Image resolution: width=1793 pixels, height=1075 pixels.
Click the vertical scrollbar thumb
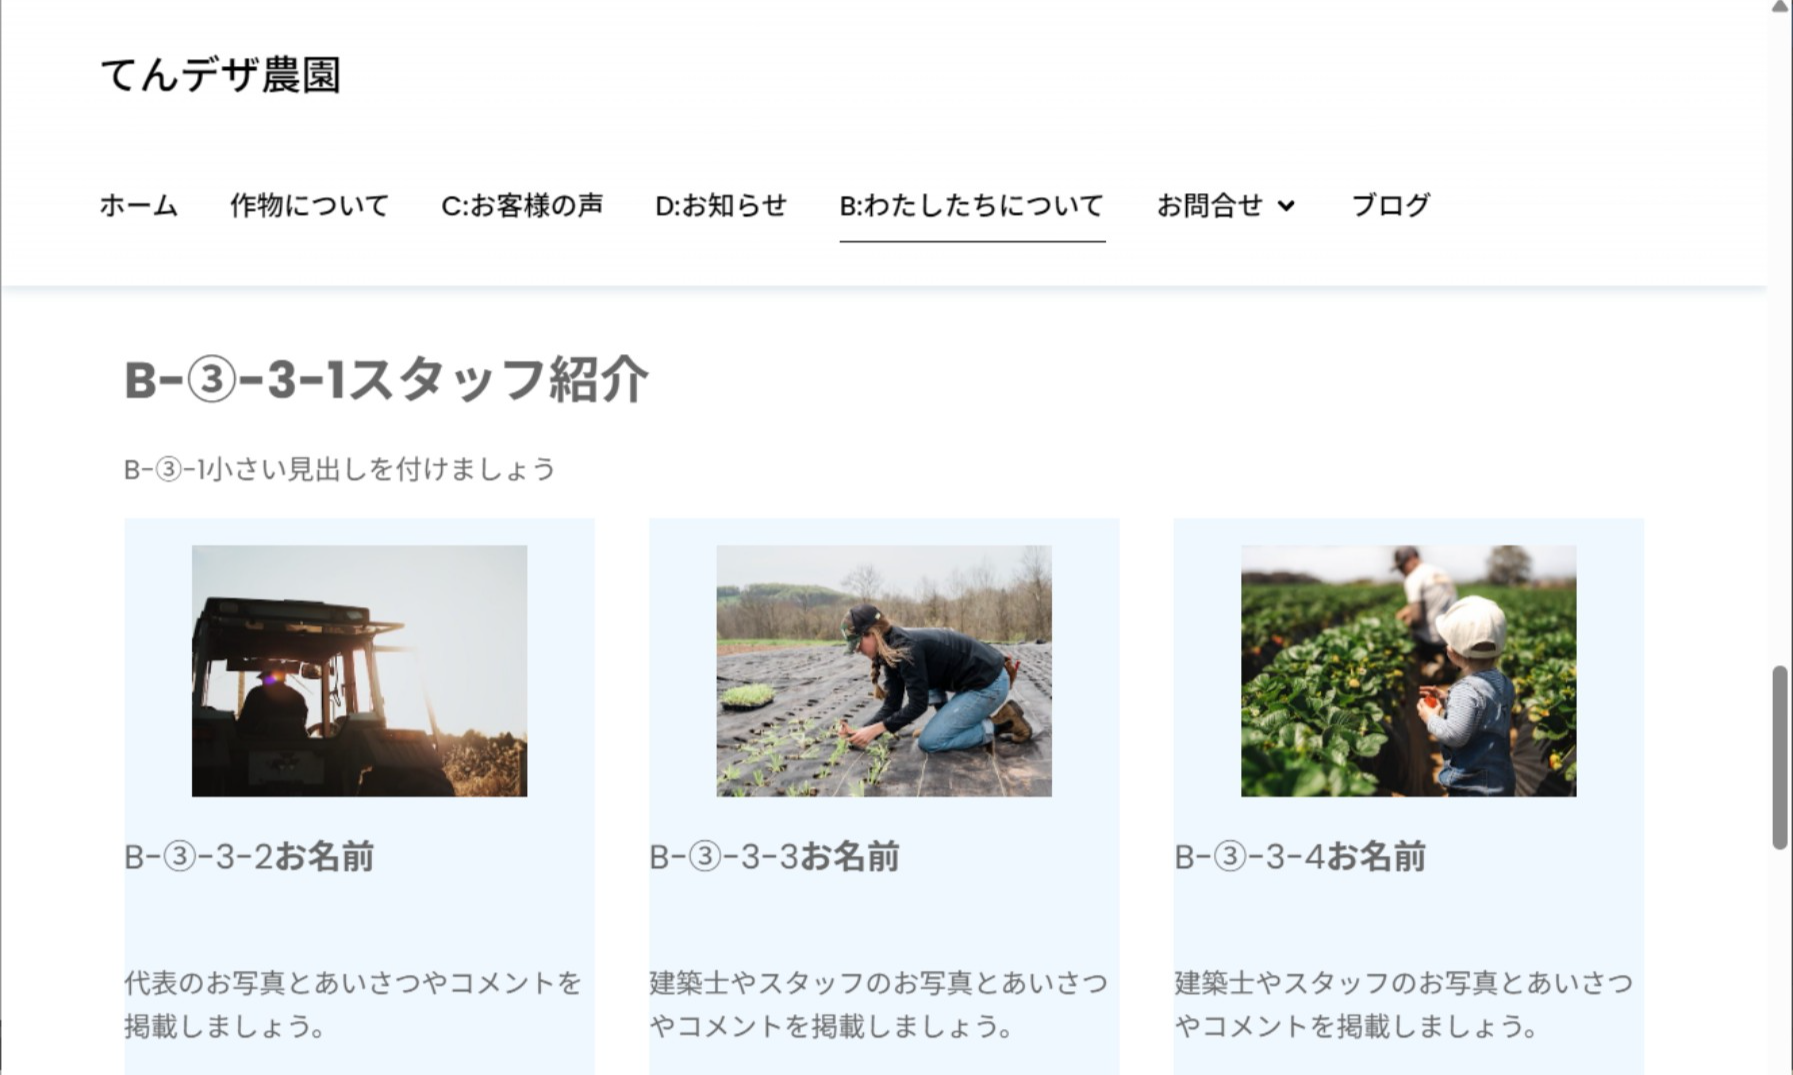1780,757
